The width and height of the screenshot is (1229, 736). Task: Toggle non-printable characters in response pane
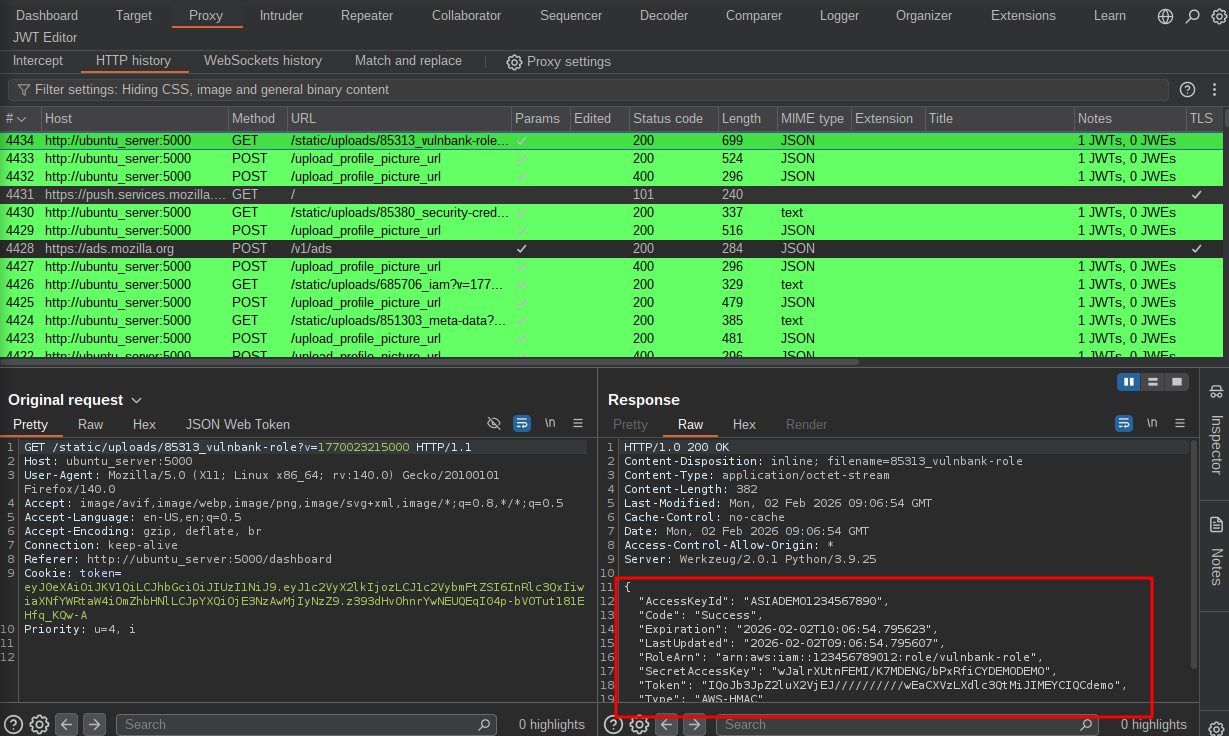click(1152, 424)
